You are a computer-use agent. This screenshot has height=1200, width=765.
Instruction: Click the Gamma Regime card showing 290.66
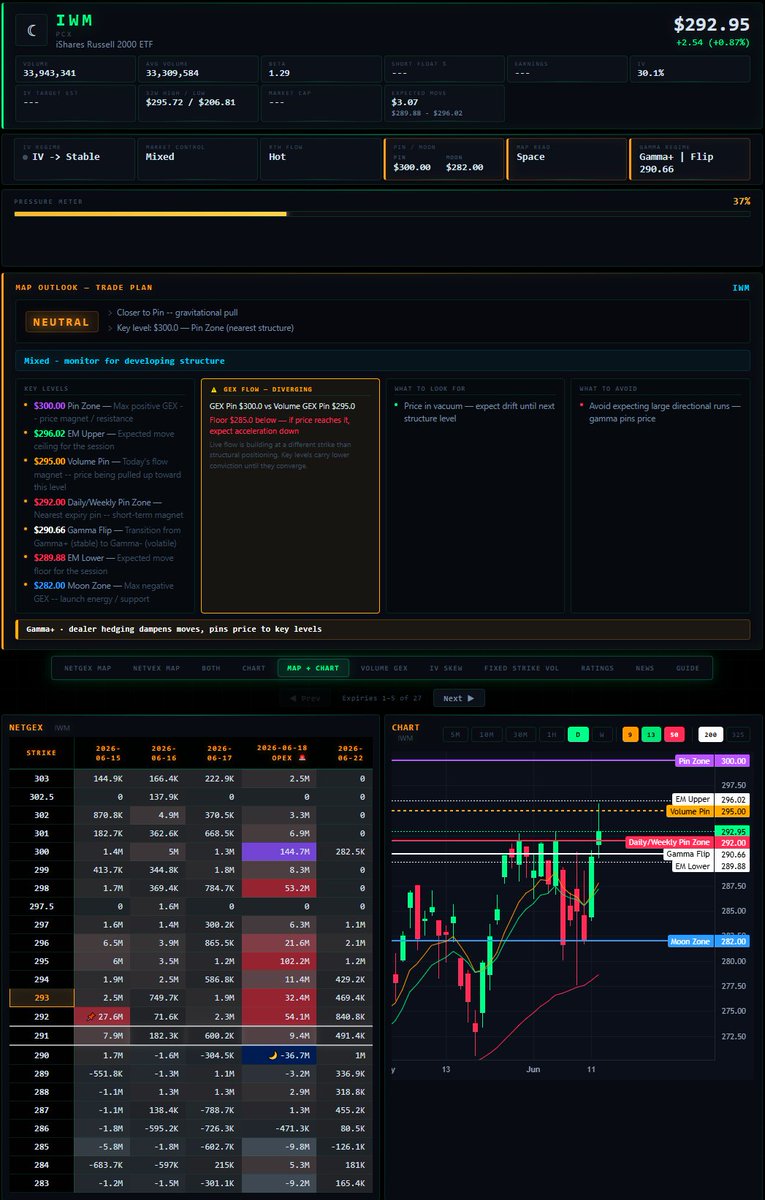[689, 159]
